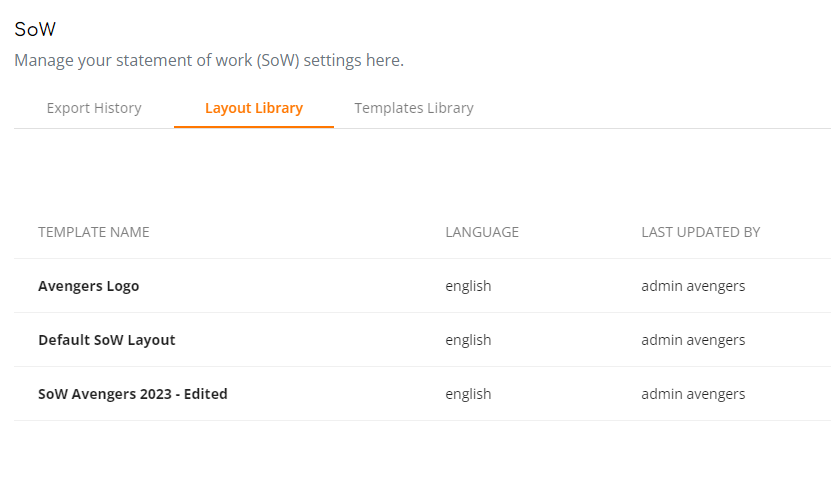The height and width of the screenshot is (480, 831).
Task: Open the Avengers Logo layout
Action: click(89, 286)
